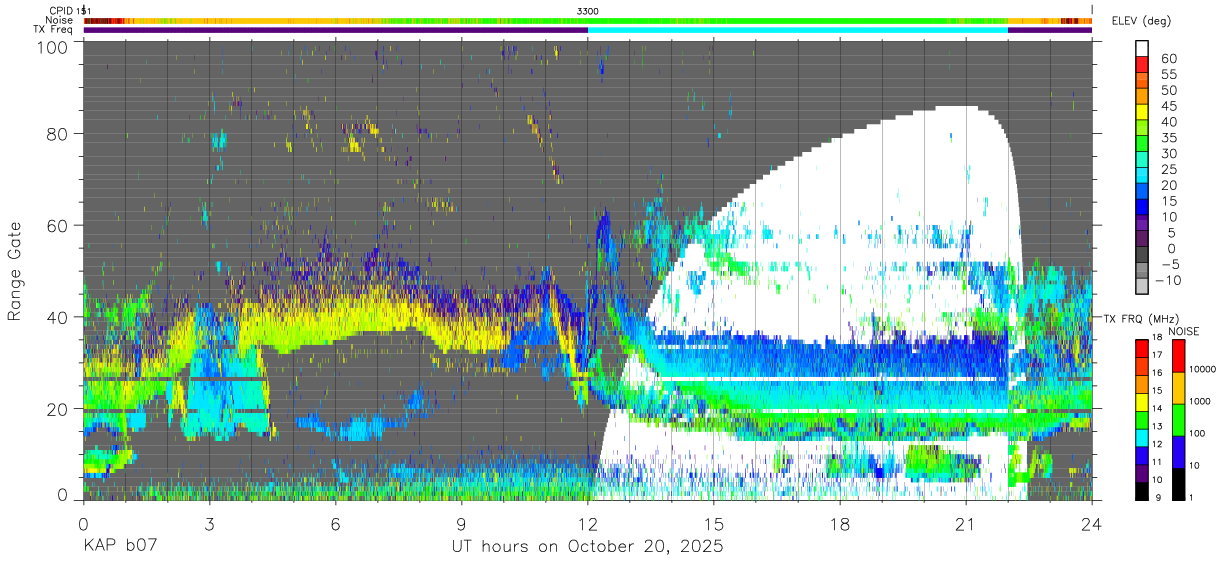Click the 15 tick on UT hours axis
Image resolution: width=1228 pixels, height=567 pixels.
coord(714,524)
